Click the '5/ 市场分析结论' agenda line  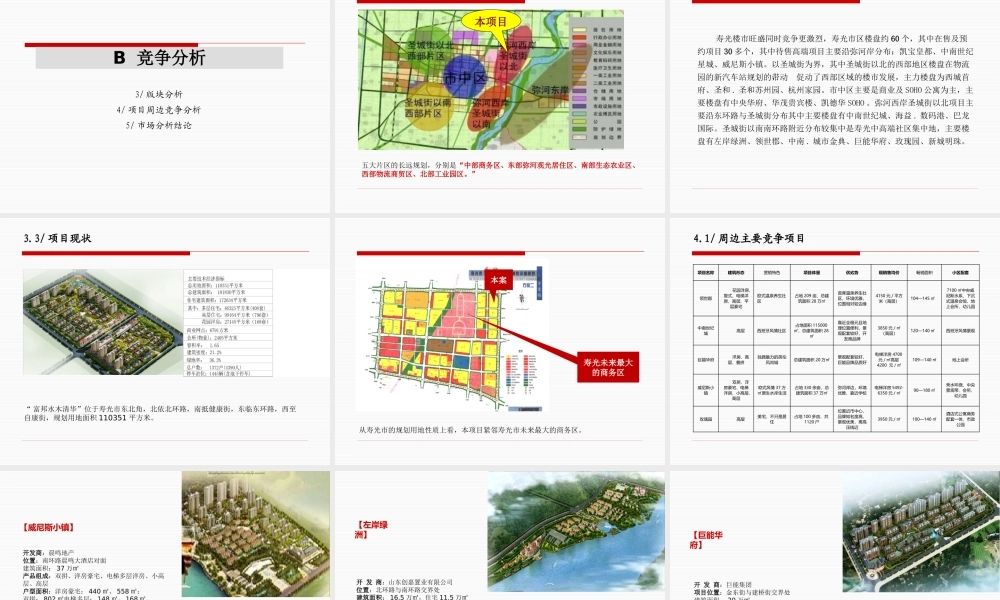tap(159, 126)
